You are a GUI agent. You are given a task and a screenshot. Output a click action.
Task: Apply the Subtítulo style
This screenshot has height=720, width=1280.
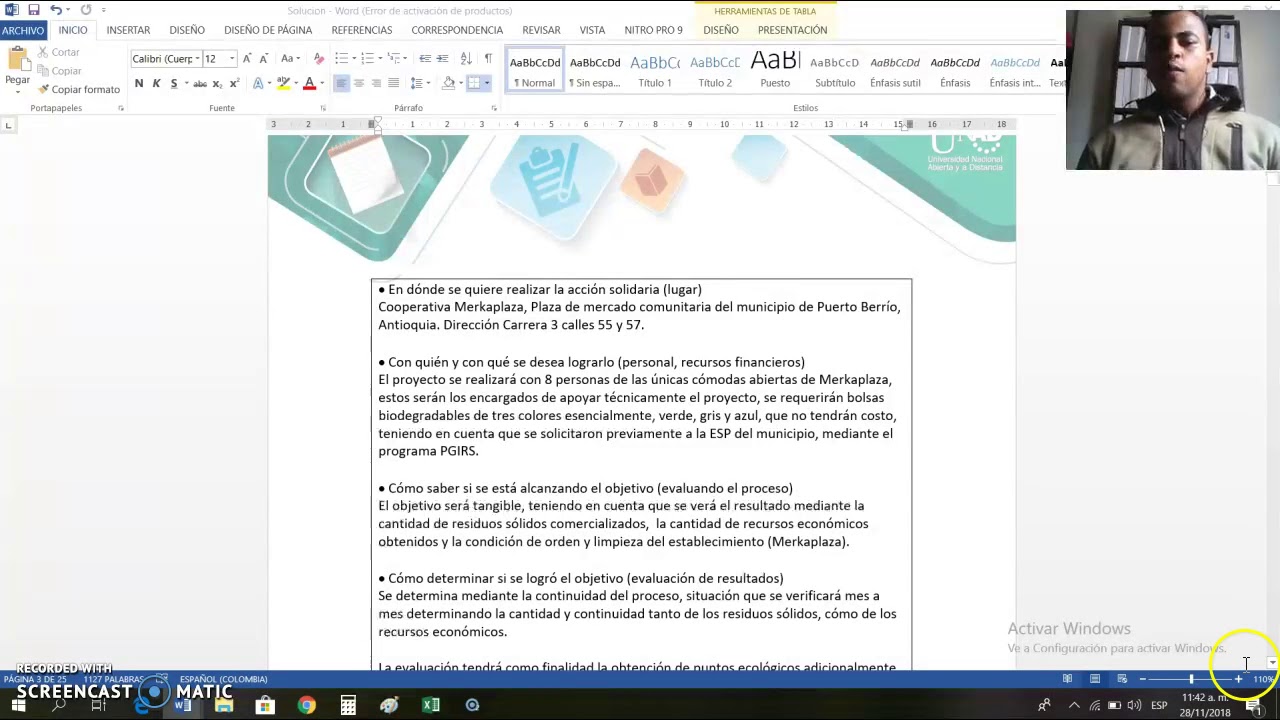835,70
